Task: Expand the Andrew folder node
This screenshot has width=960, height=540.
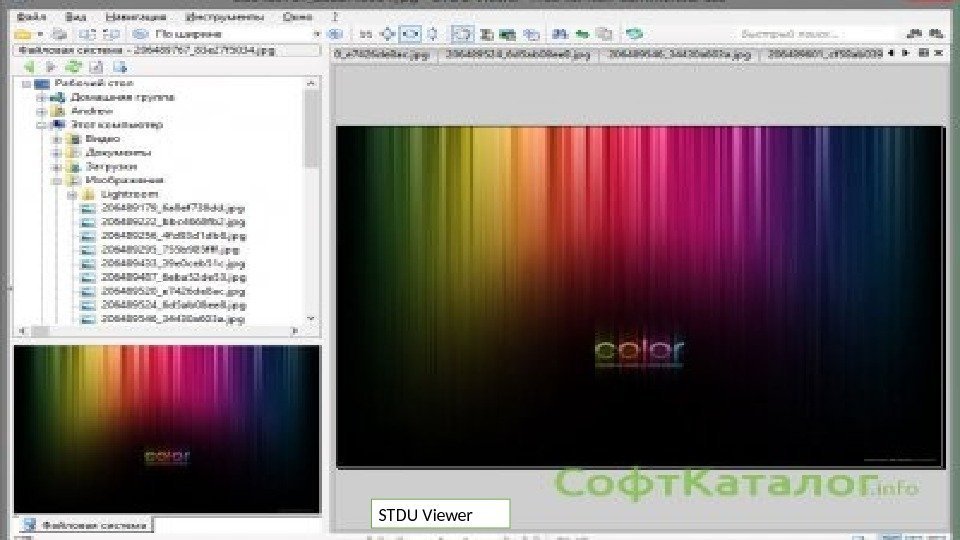Action: click(41, 111)
